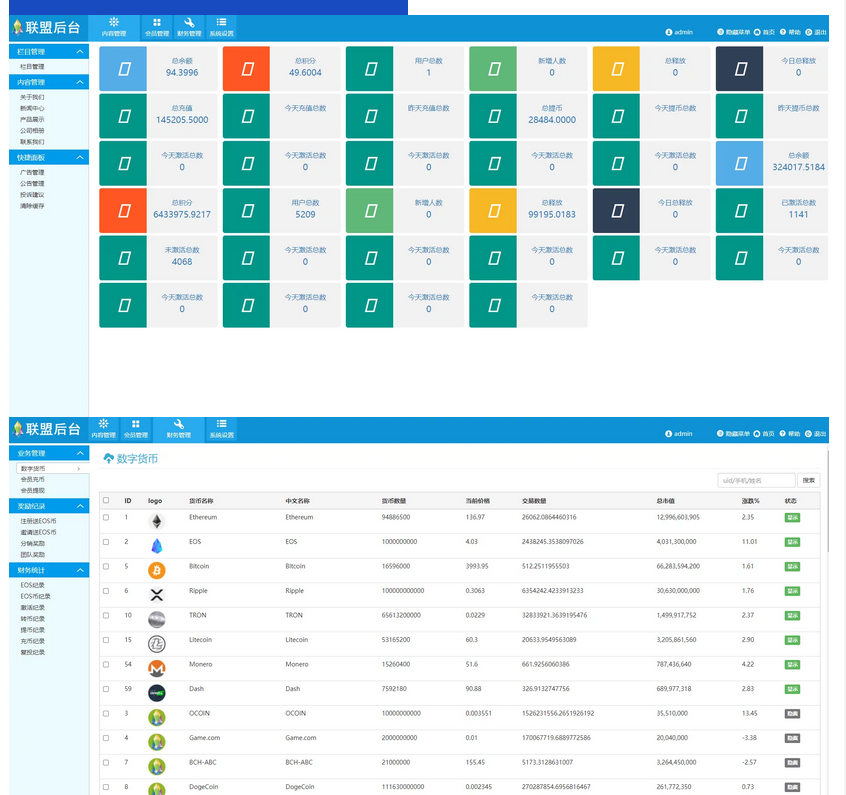Click the orange tile beside 总积分 49.6004
Image resolution: width=846 pixels, height=795 pixels.
pos(247,68)
